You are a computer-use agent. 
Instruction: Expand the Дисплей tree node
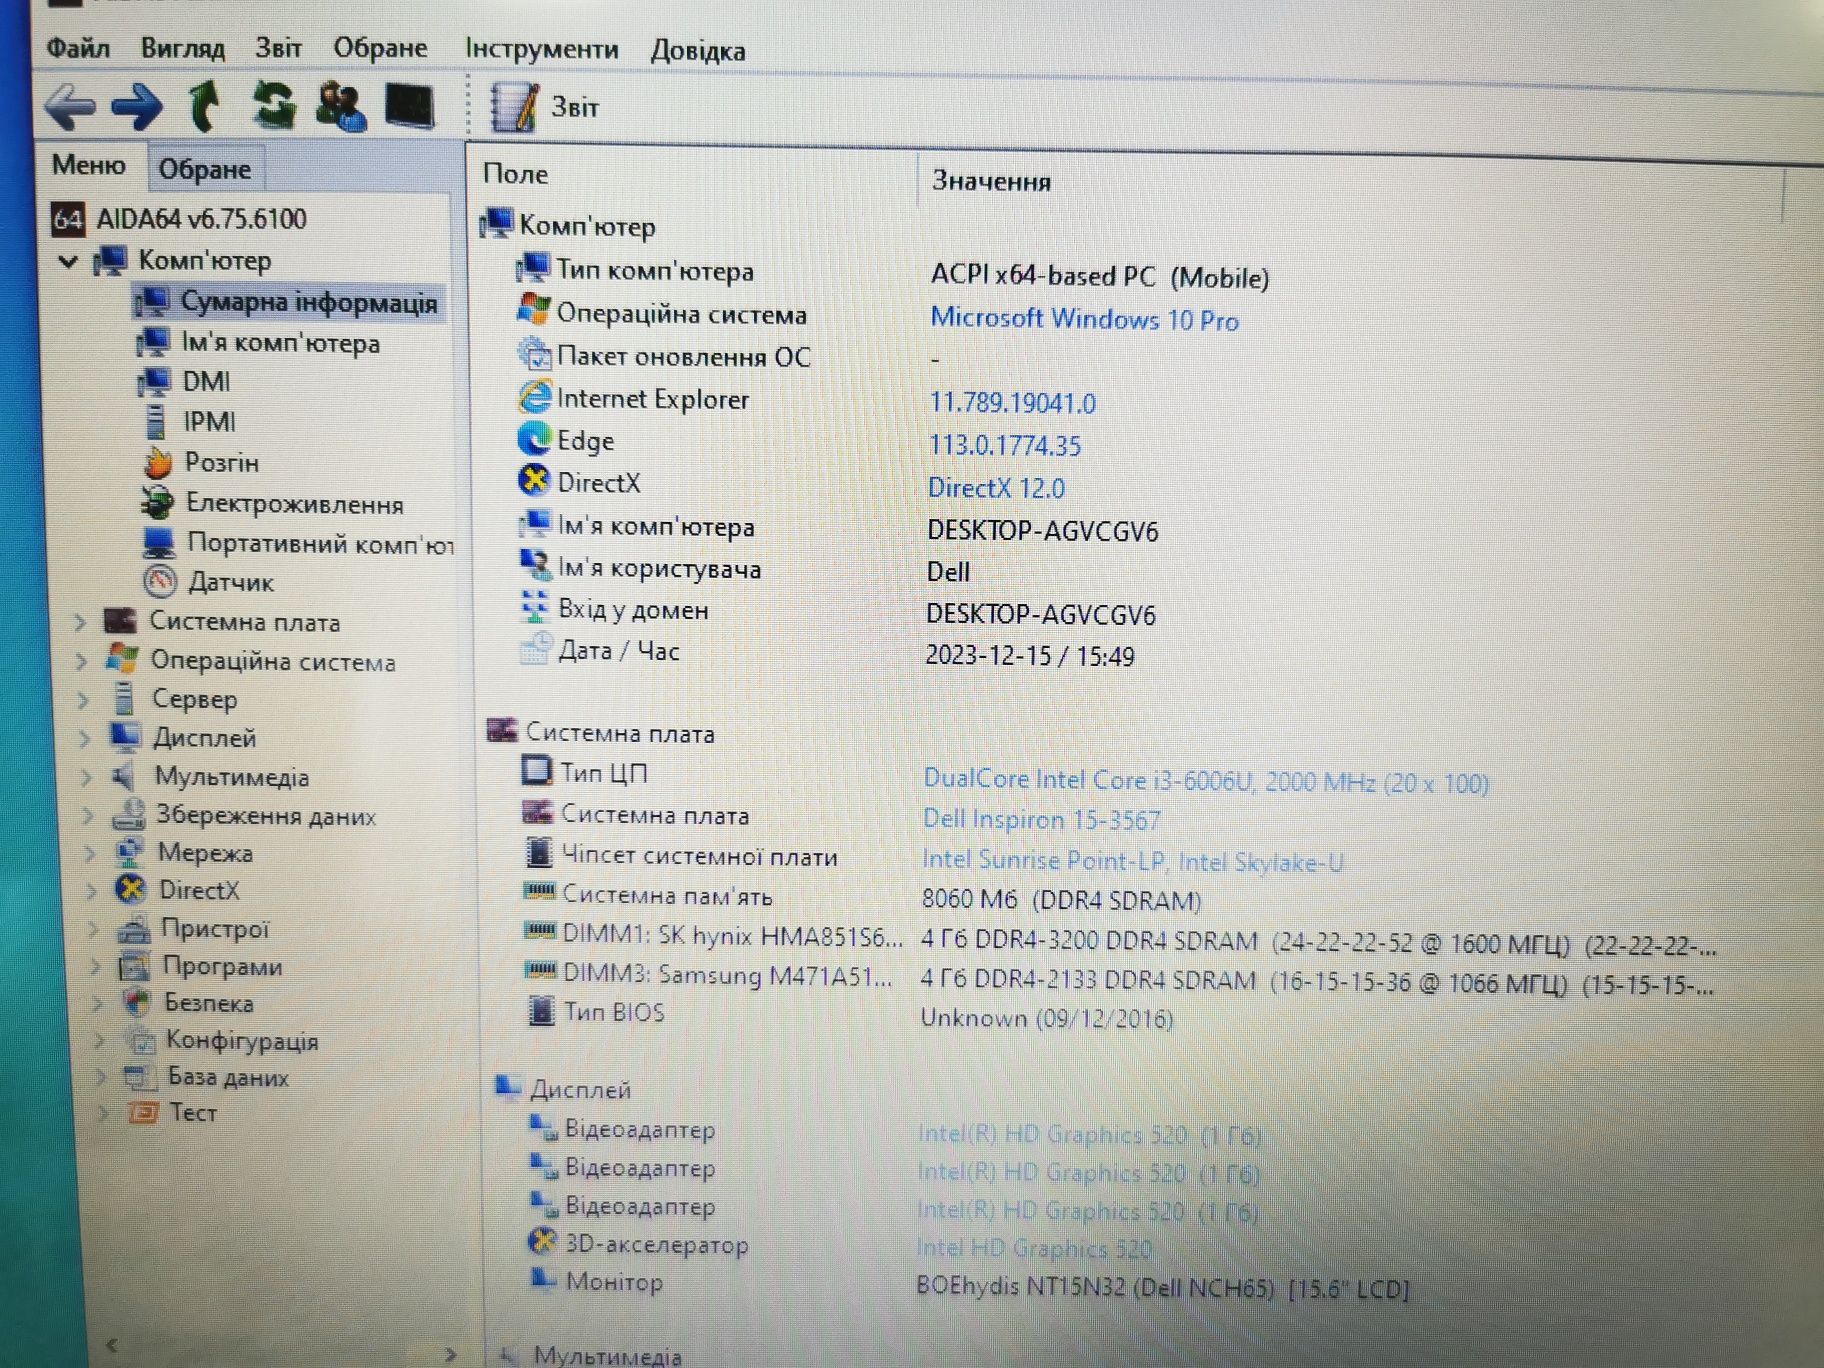tap(84, 739)
